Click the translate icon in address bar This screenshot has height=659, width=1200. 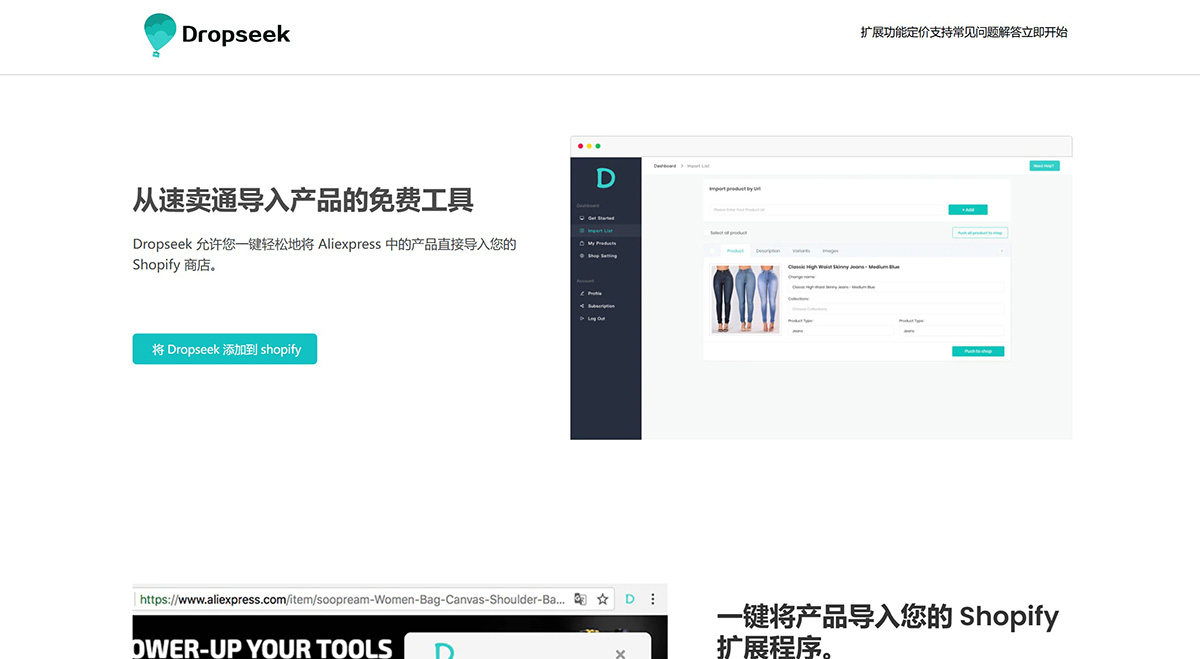[x=580, y=599]
